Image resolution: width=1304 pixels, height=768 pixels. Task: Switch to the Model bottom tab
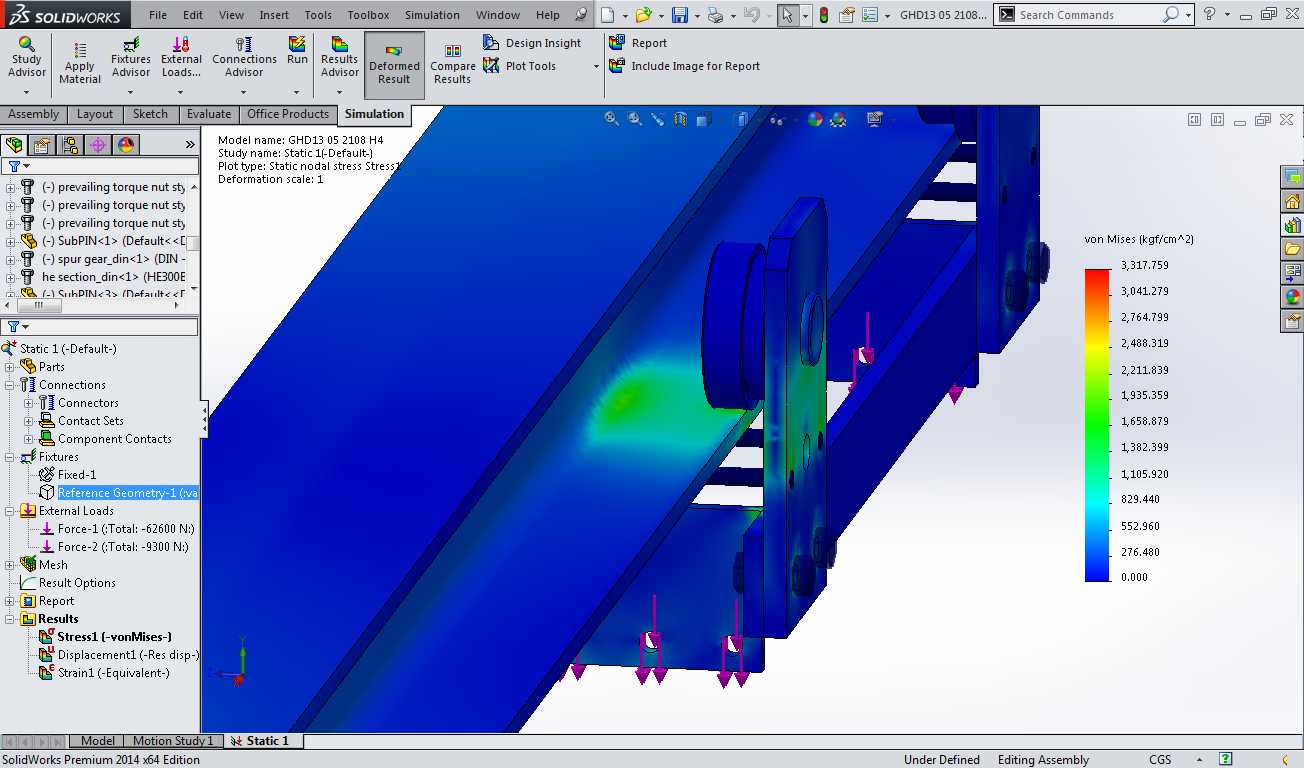click(97, 741)
